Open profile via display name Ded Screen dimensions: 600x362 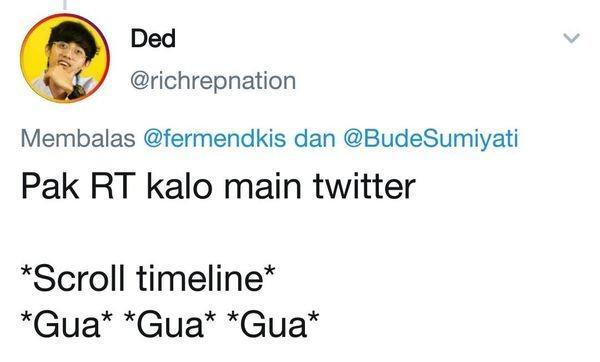coord(153,38)
